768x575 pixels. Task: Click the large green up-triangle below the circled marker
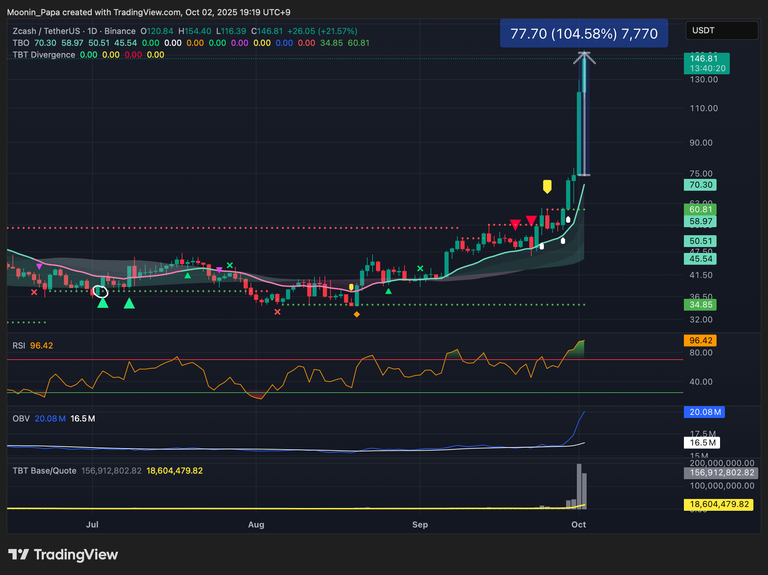(102, 301)
